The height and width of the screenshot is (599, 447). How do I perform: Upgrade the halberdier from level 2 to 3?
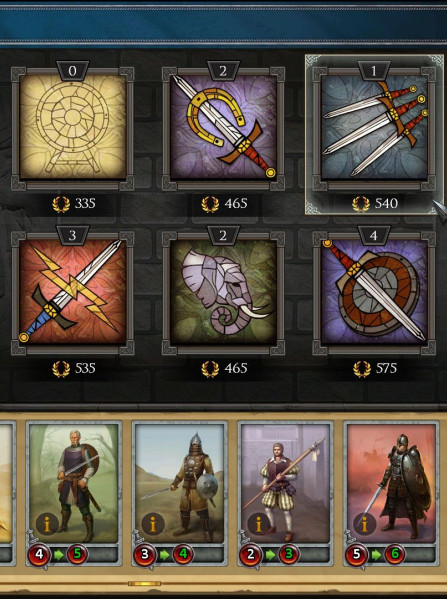269,554
